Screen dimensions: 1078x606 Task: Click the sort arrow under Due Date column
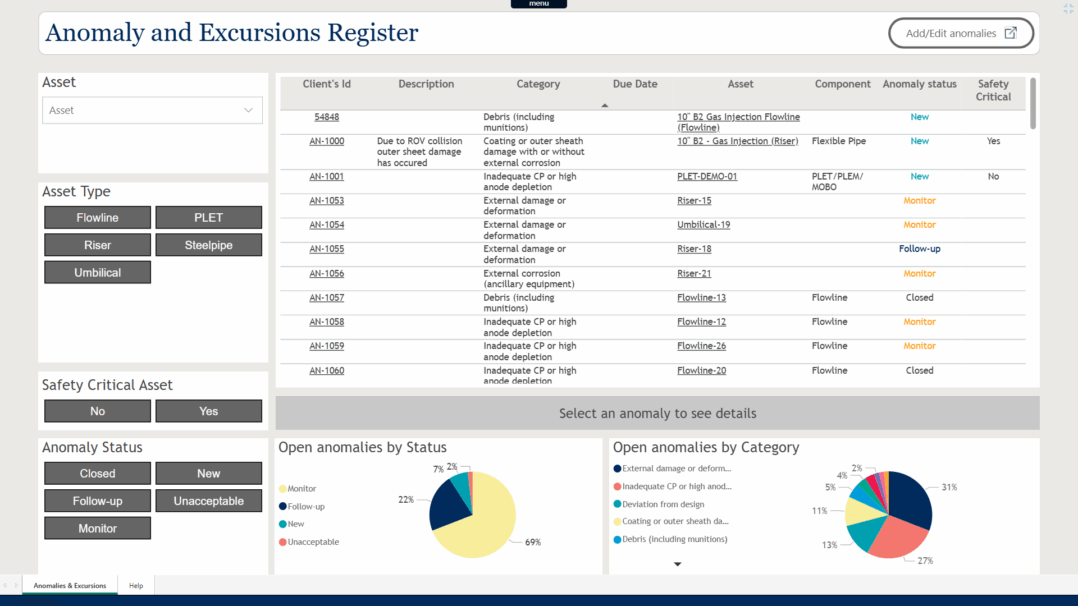[604, 105]
